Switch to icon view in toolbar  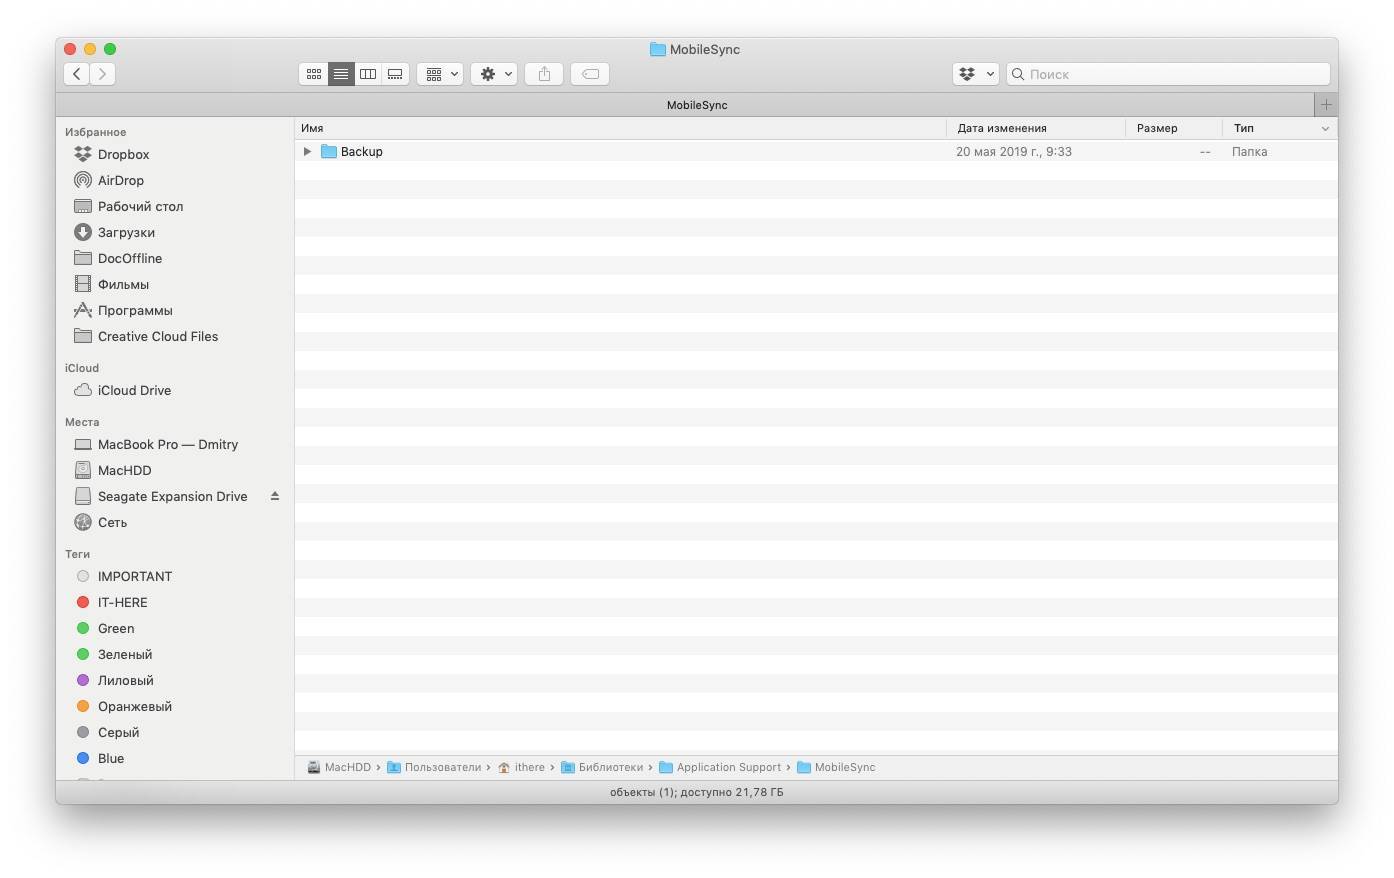(314, 74)
